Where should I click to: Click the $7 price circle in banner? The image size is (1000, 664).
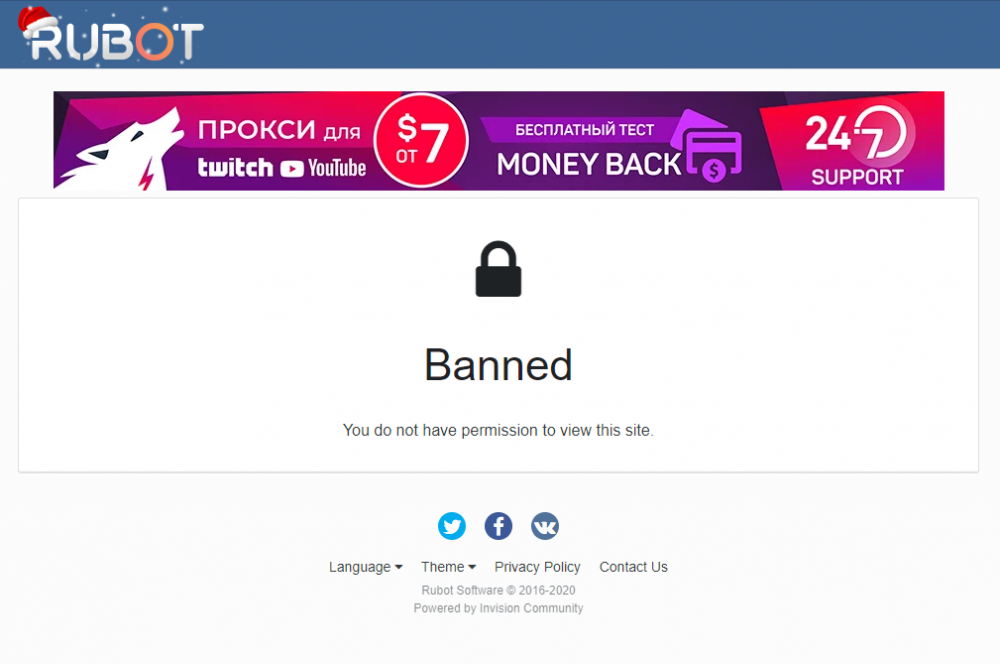point(422,138)
